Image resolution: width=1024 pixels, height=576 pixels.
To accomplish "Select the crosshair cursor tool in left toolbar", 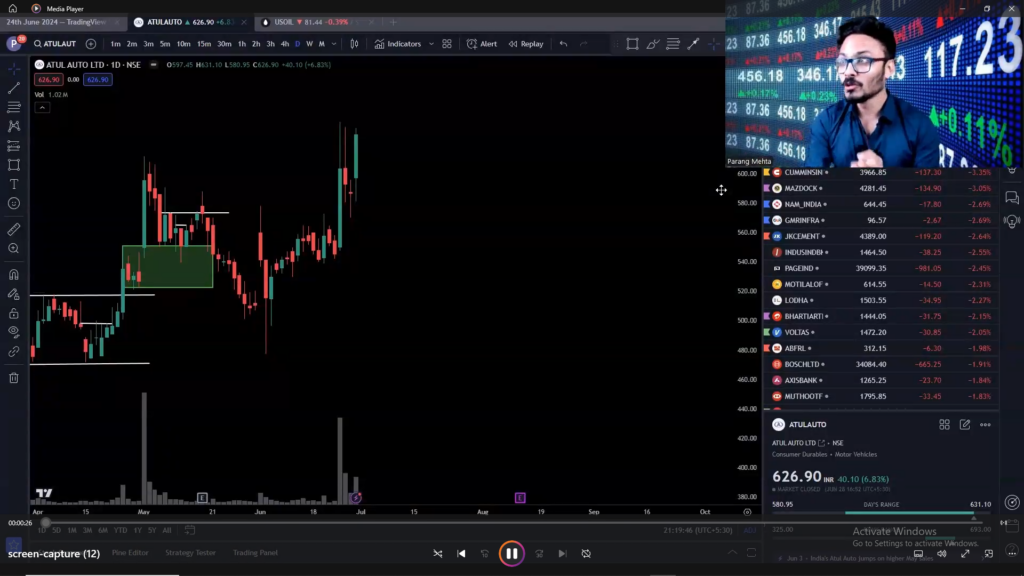I will tap(14, 69).
